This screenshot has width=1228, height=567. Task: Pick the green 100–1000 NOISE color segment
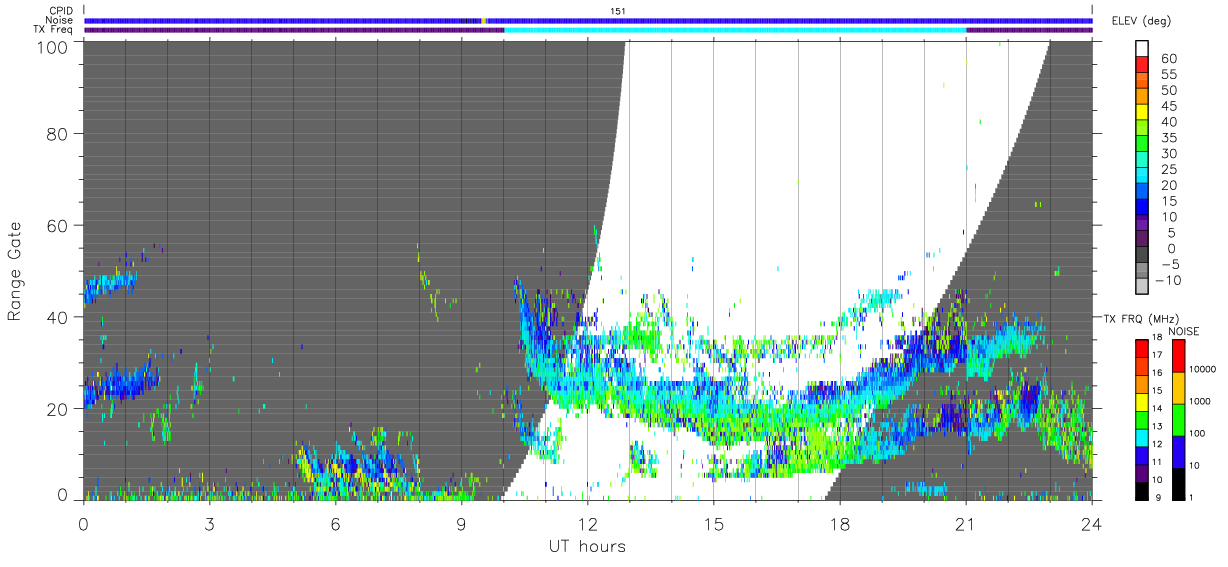pos(1178,420)
